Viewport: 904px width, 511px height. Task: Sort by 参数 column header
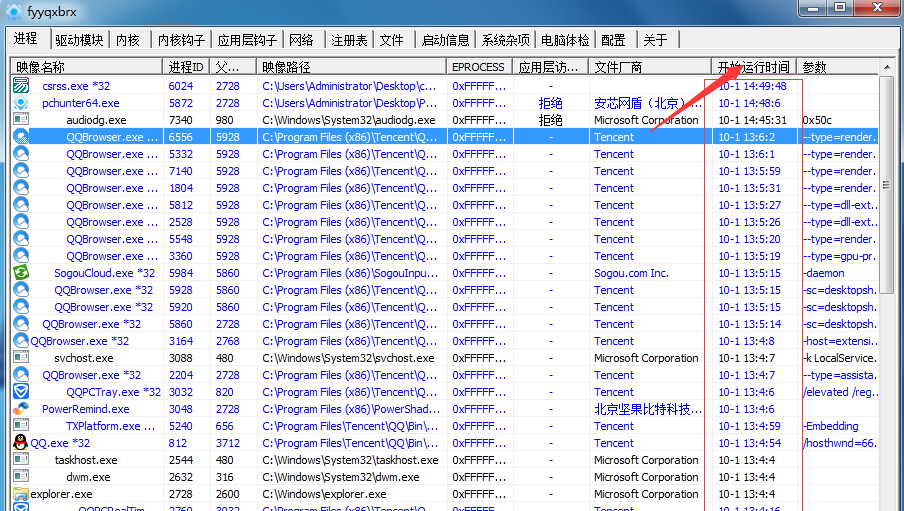pos(838,67)
